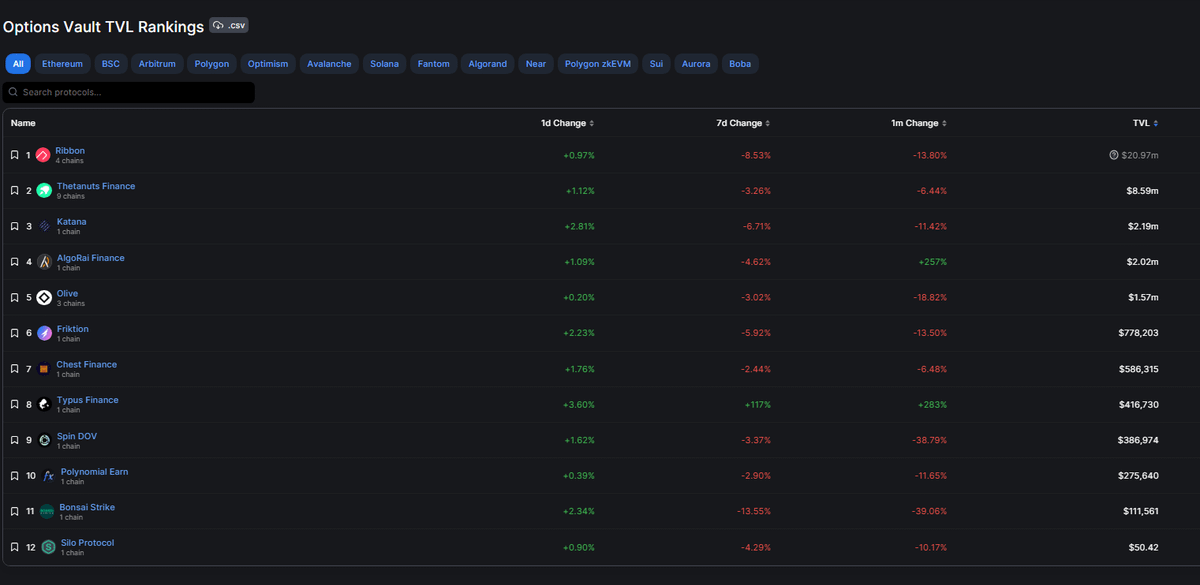Select the Polygon zkEVM chain filter
The image size is (1200, 585).
(x=598, y=64)
